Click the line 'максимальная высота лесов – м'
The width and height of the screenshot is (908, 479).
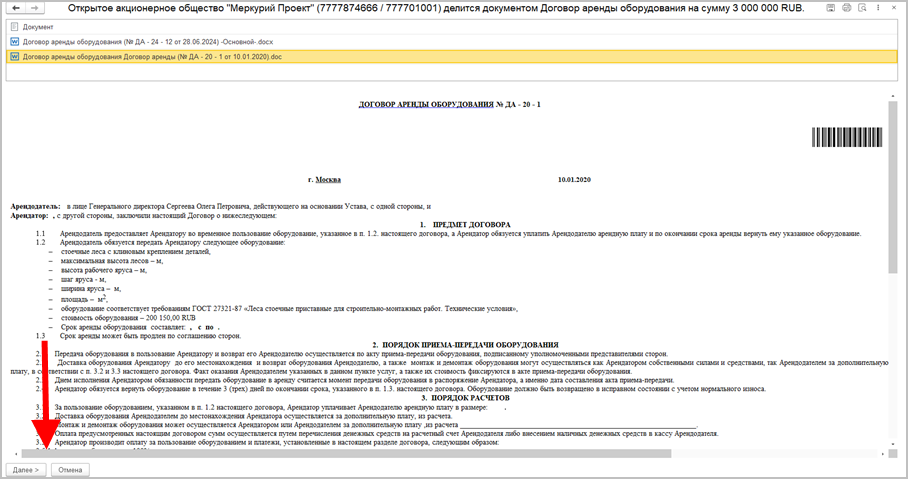coord(112,261)
